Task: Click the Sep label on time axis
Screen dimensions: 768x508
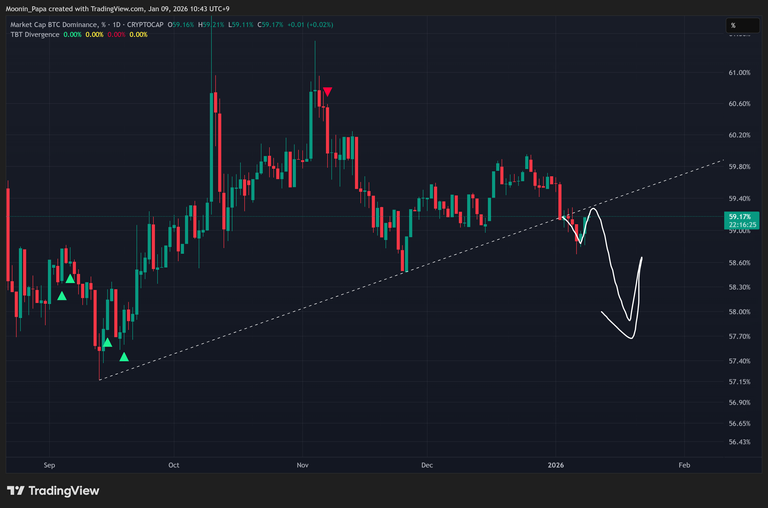Action: pos(50,465)
